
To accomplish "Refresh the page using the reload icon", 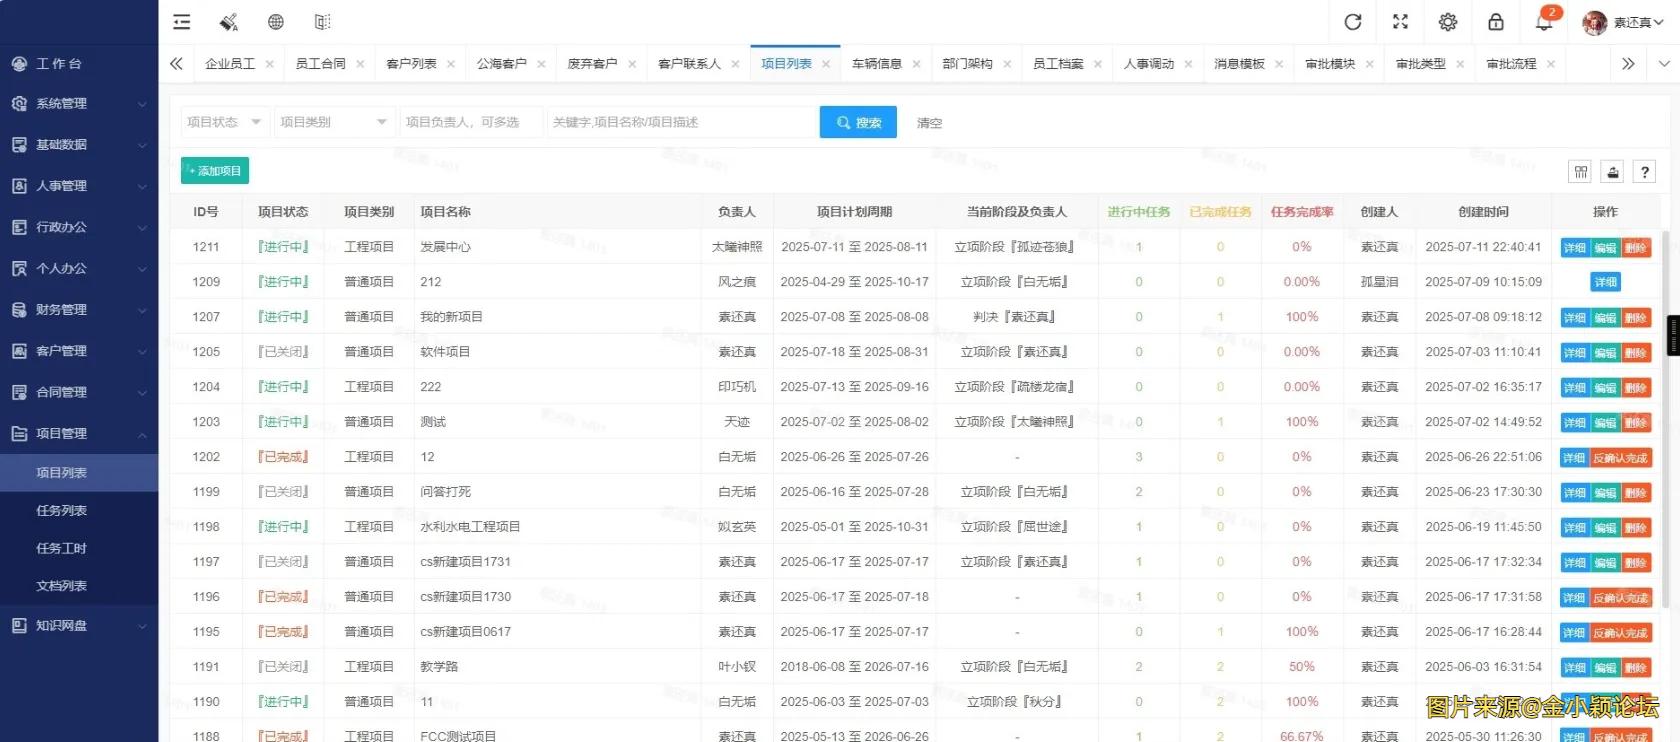I will pyautogui.click(x=1353, y=22).
